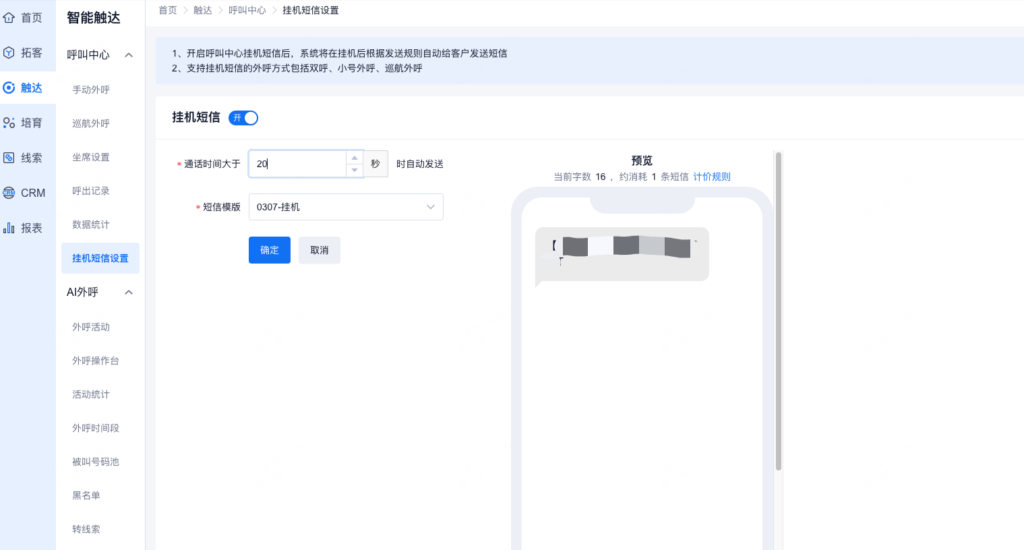Click the preview panel vertical scrollbar
This screenshot has height=550, width=1024.
[x=778, y=300]
